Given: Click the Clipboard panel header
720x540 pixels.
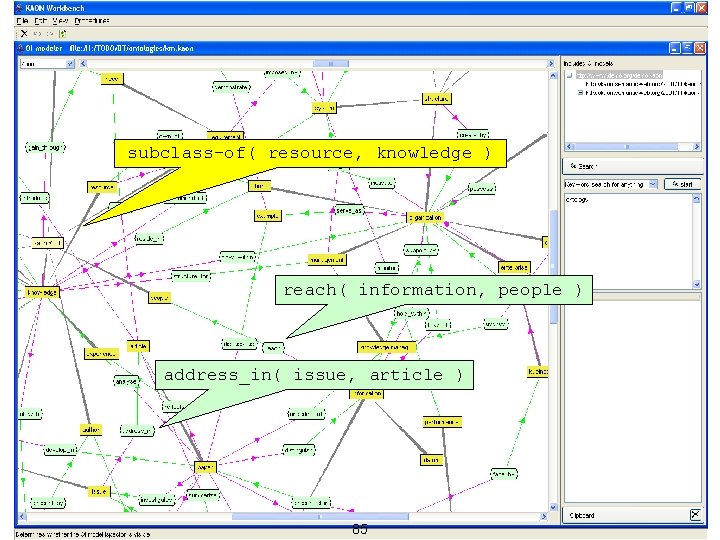Looking at the screenshot, I should point(633,515).
